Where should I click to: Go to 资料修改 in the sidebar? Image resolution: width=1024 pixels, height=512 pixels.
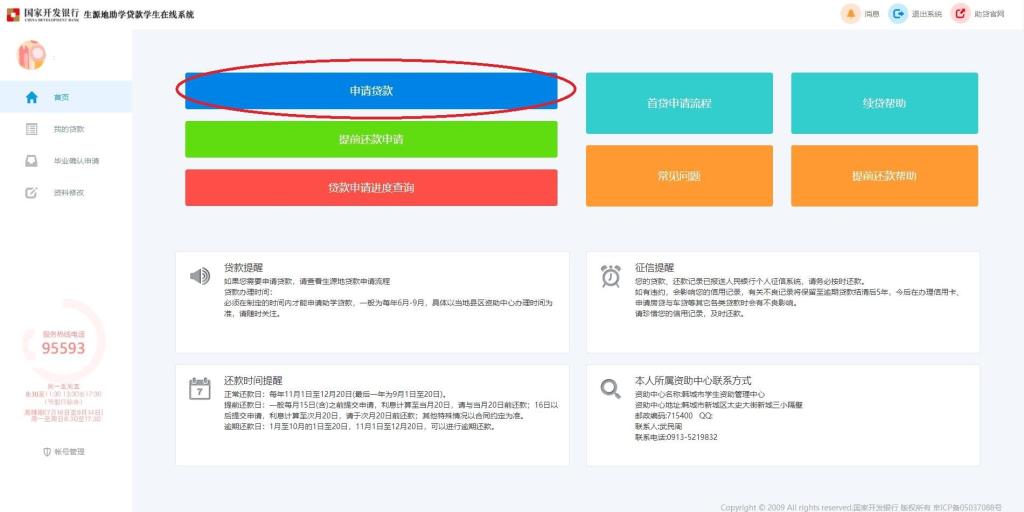tap(68, 192)
